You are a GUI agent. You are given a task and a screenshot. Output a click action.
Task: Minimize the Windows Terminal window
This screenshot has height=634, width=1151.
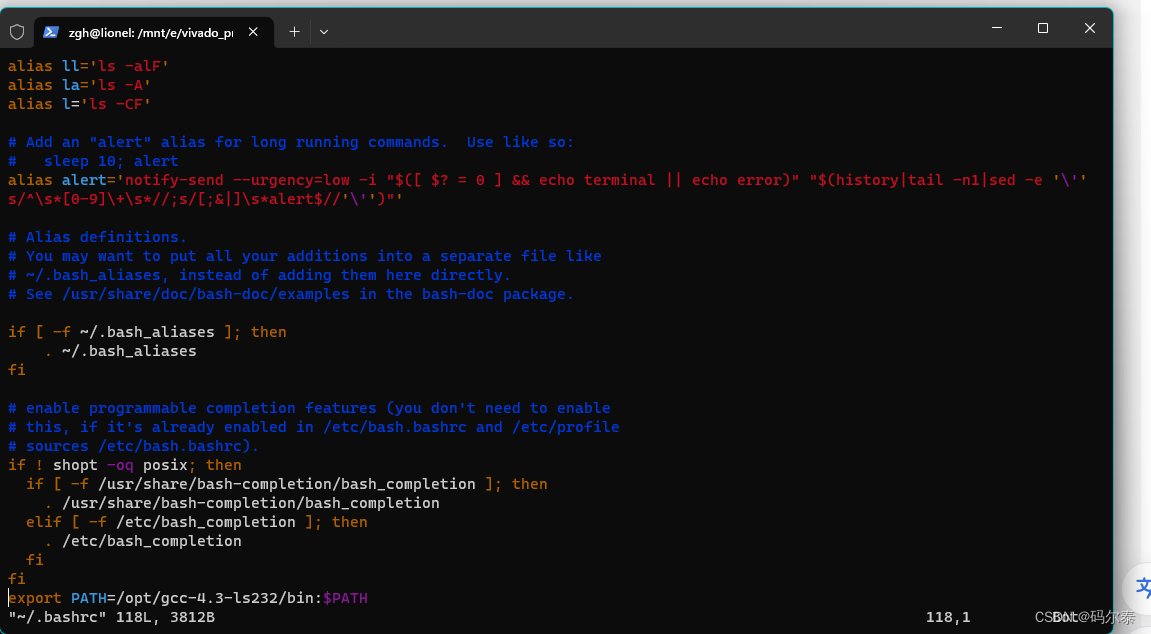[995, 28]
